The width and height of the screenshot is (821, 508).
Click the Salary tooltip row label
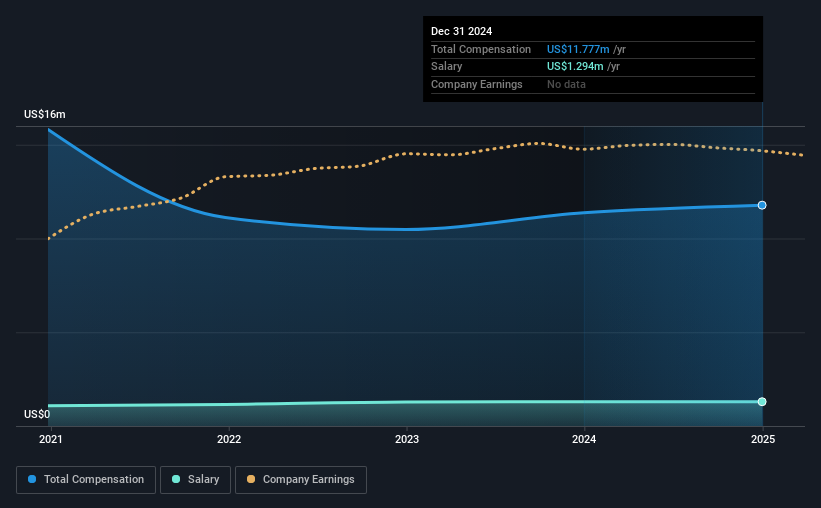coord(447,67)
